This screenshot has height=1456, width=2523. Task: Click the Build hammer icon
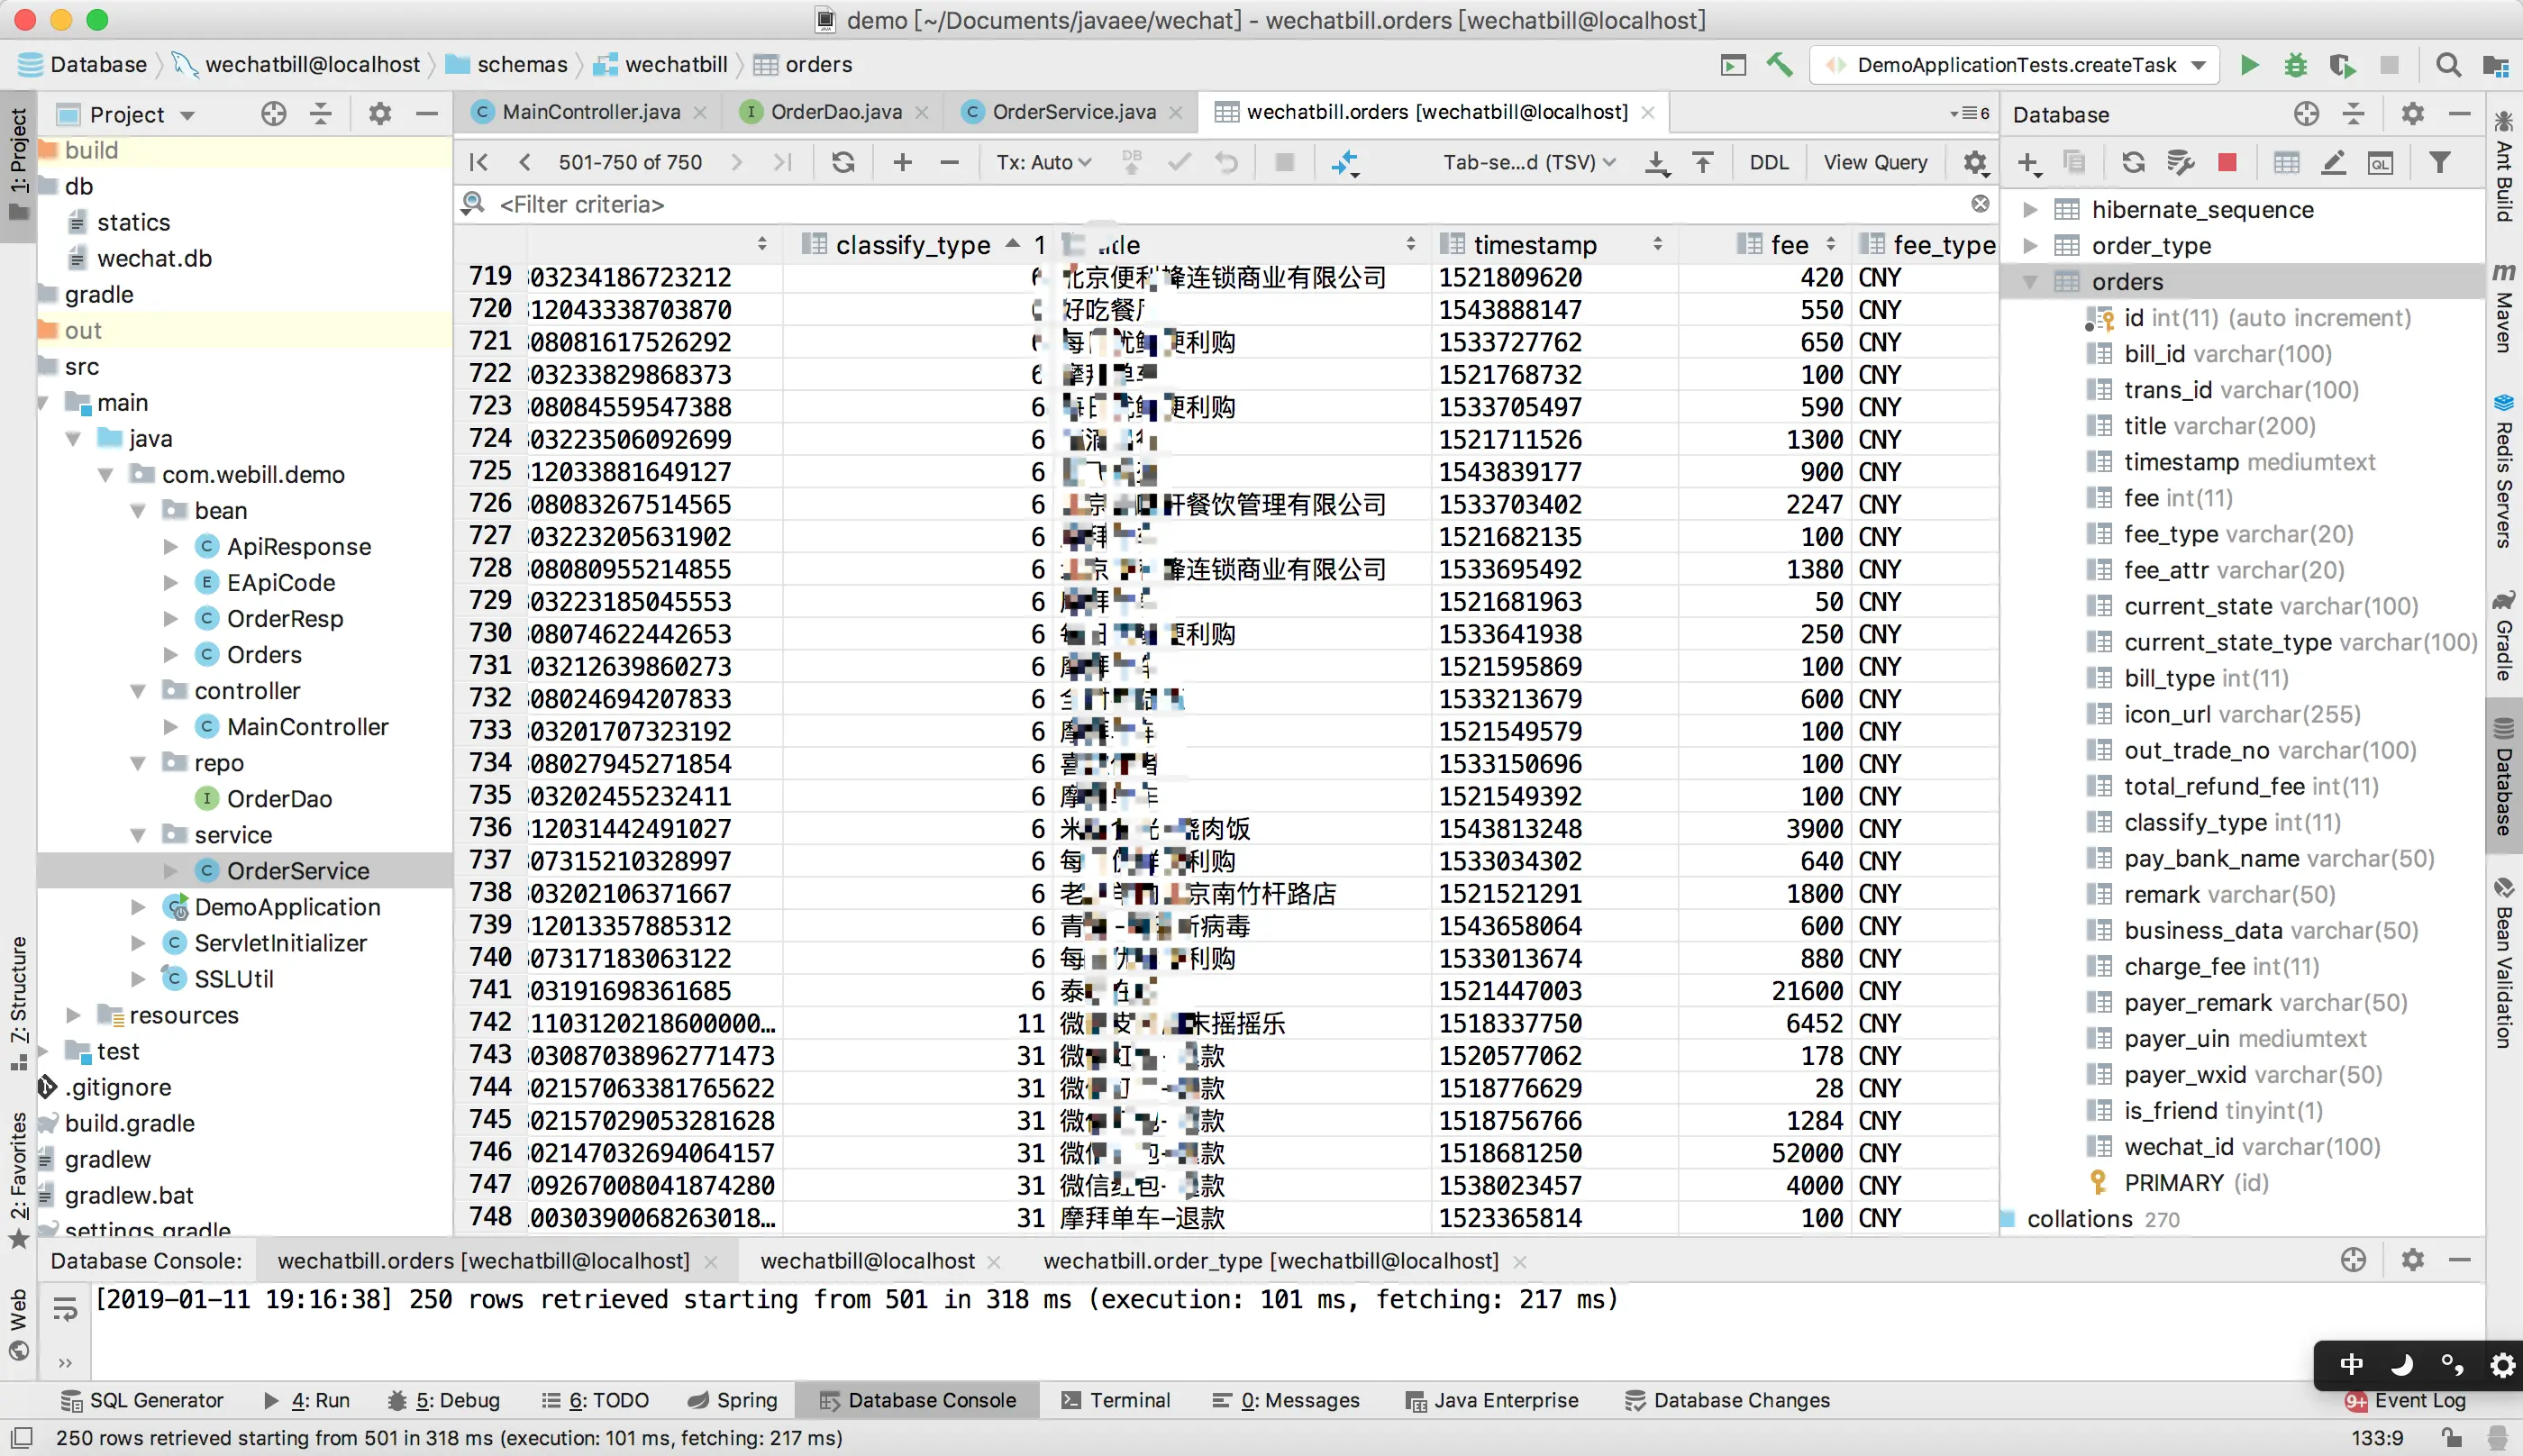[1779, 65]
